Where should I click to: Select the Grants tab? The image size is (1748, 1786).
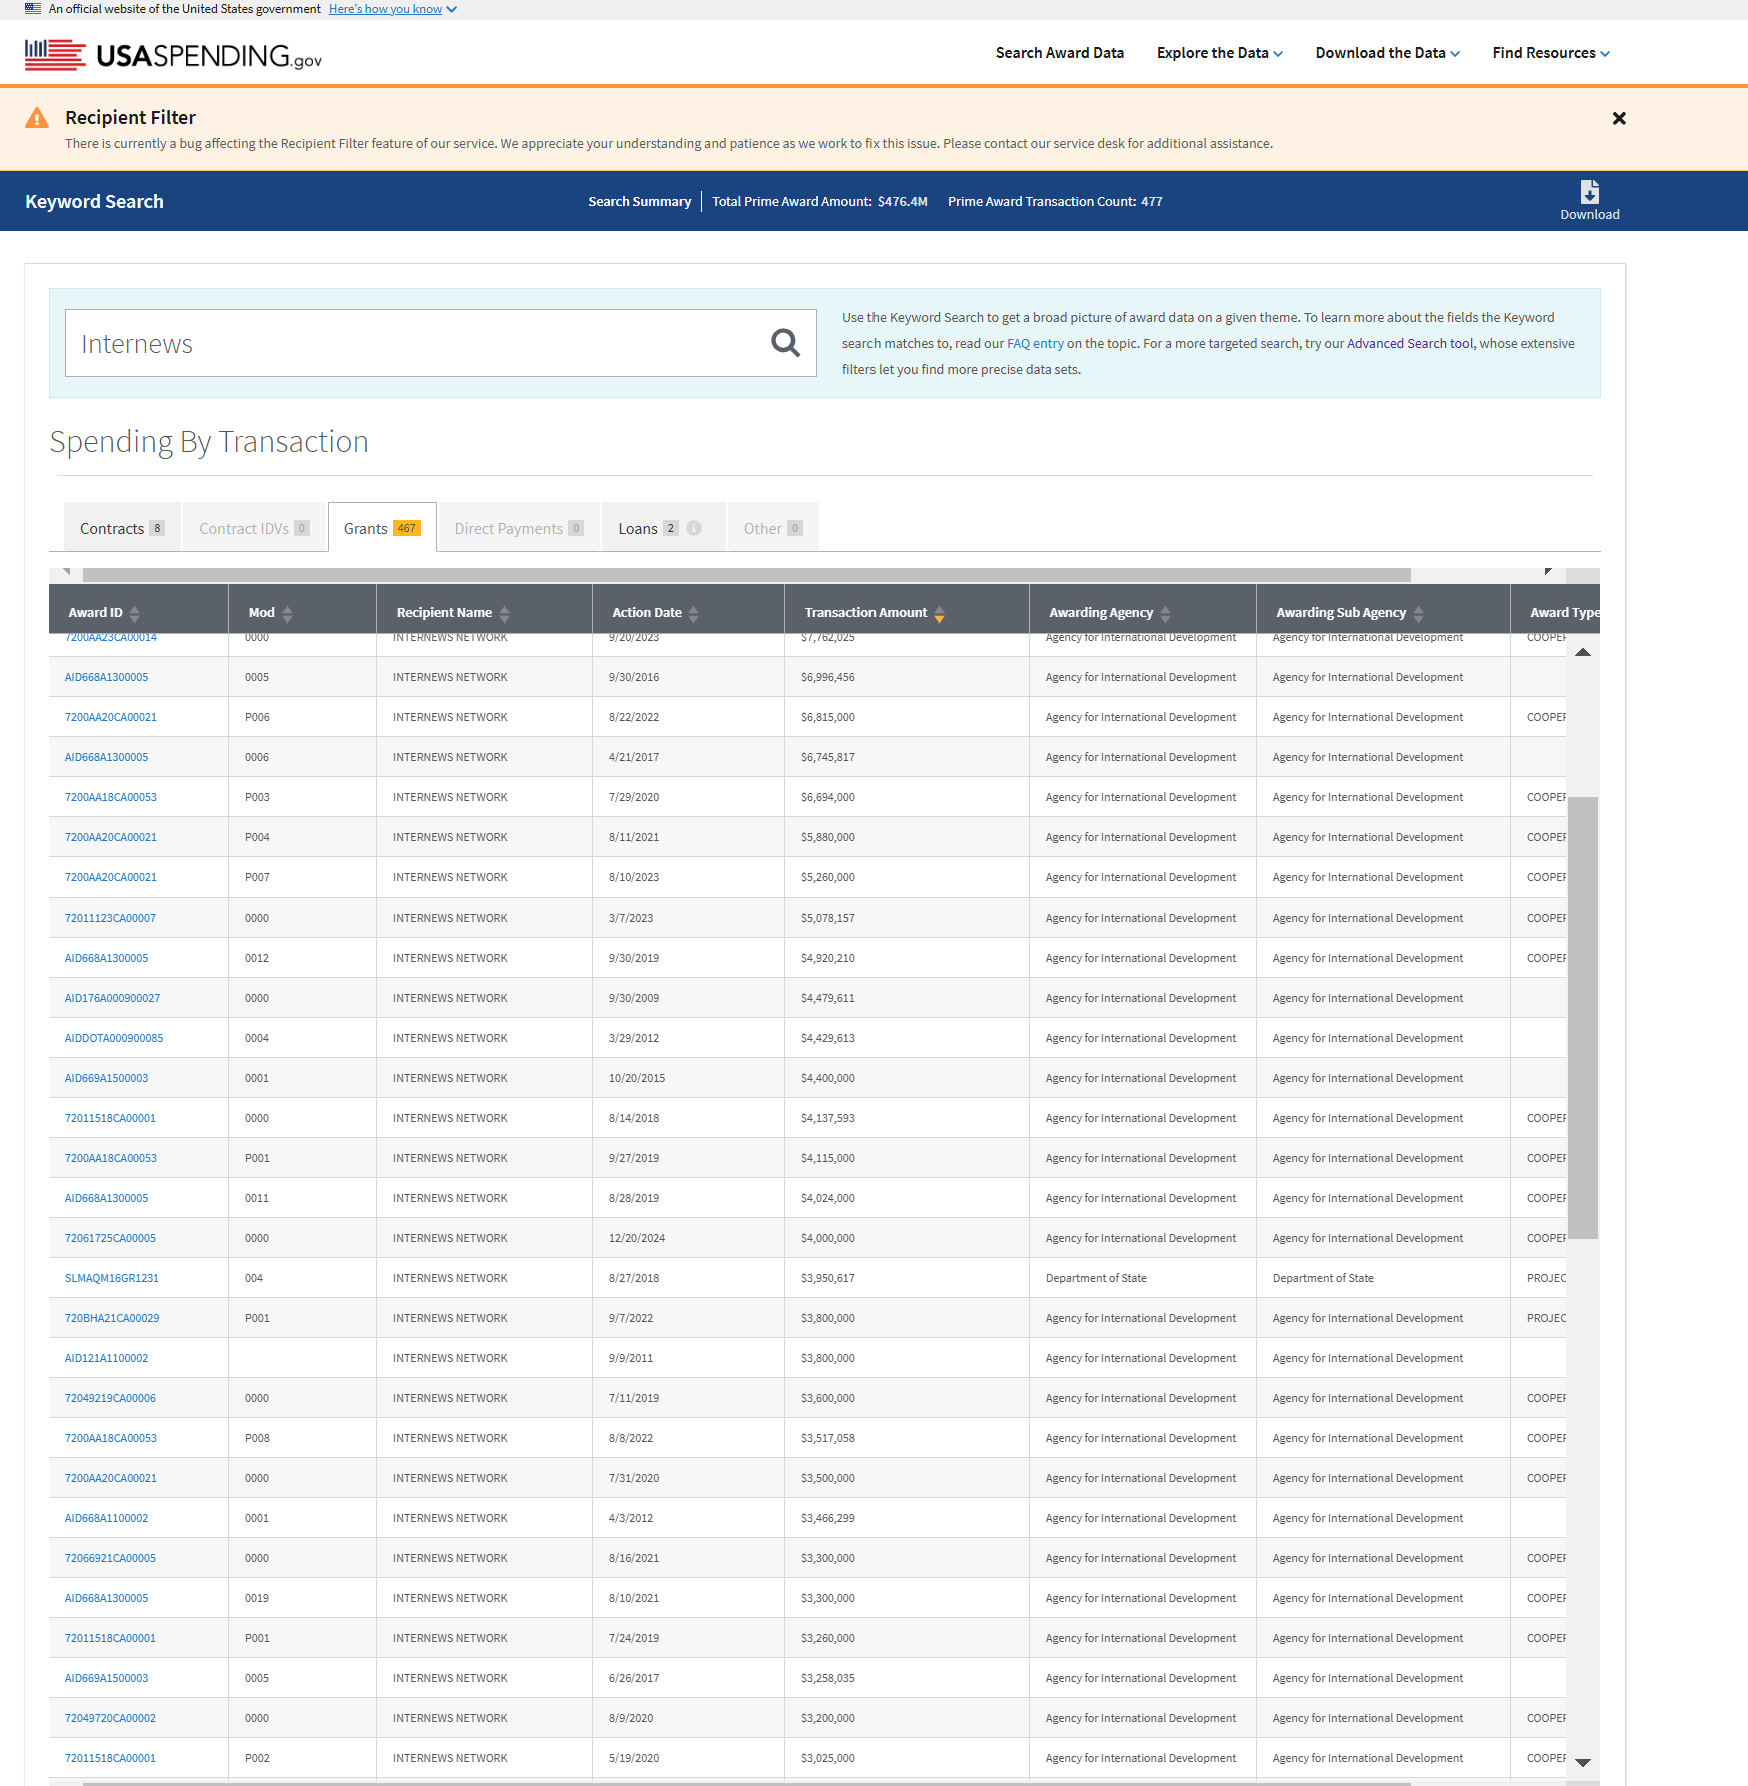pos(382,528)
